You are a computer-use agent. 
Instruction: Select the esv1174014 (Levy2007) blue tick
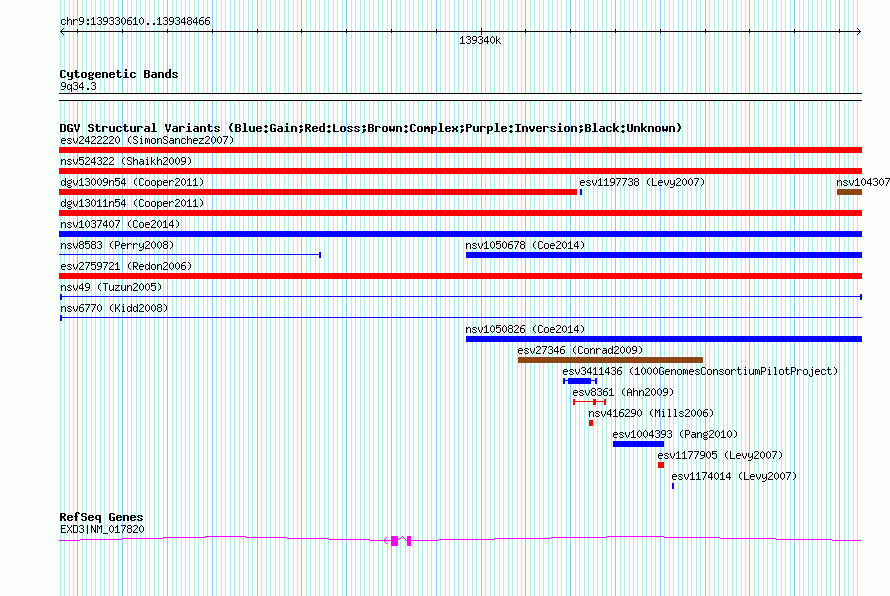click(x=673, y=486)
